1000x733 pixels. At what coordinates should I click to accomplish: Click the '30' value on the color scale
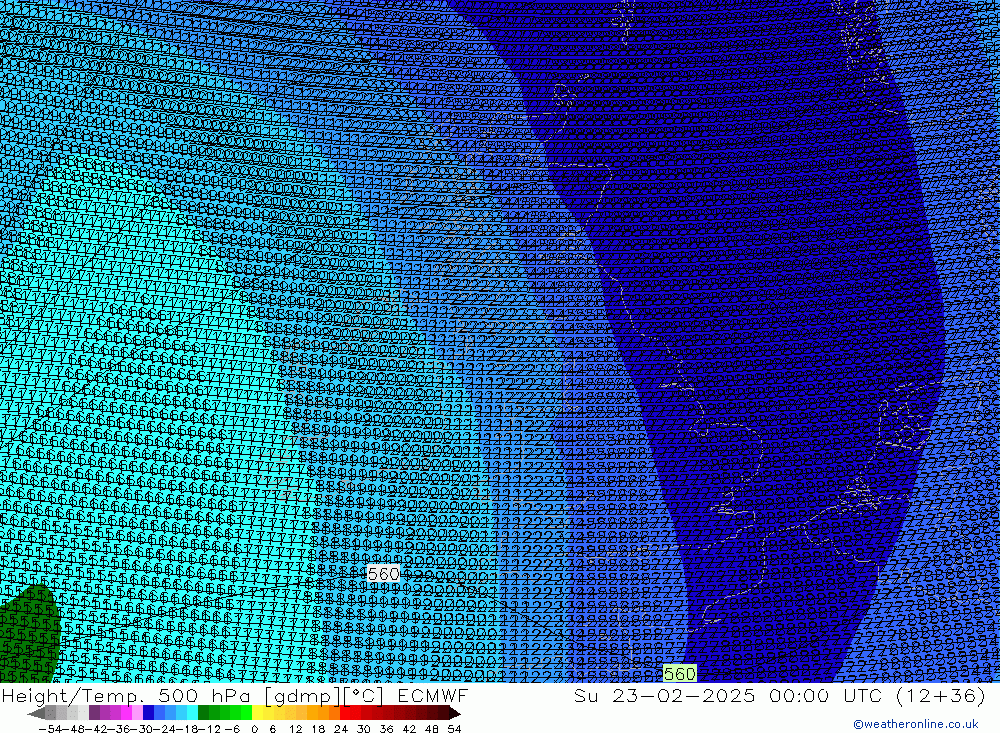pos(364,729)
